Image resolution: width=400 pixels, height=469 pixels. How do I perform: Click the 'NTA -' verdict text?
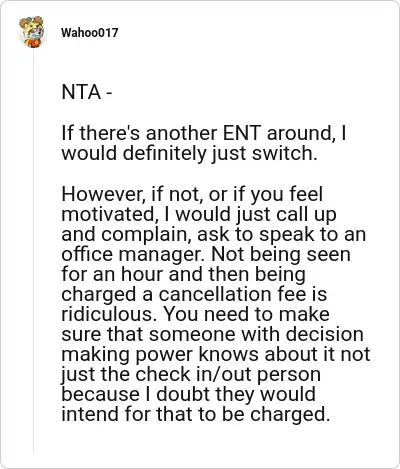click(x=87, y=92)
